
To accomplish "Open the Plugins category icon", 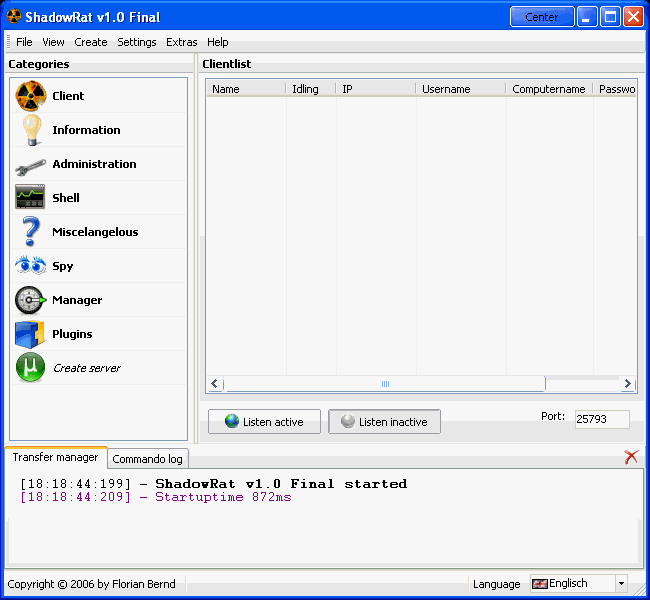I will tap(30, 334).
